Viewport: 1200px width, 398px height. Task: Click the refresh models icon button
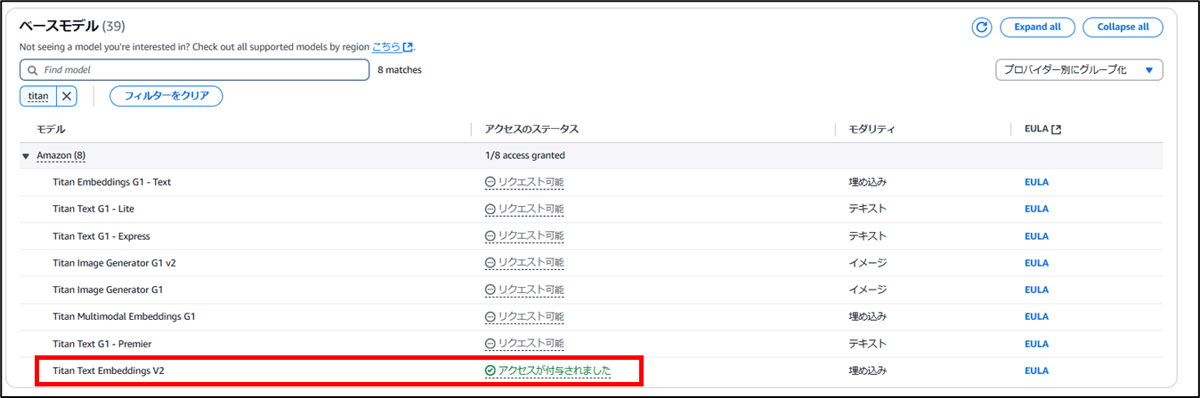[x=982, y=27]
